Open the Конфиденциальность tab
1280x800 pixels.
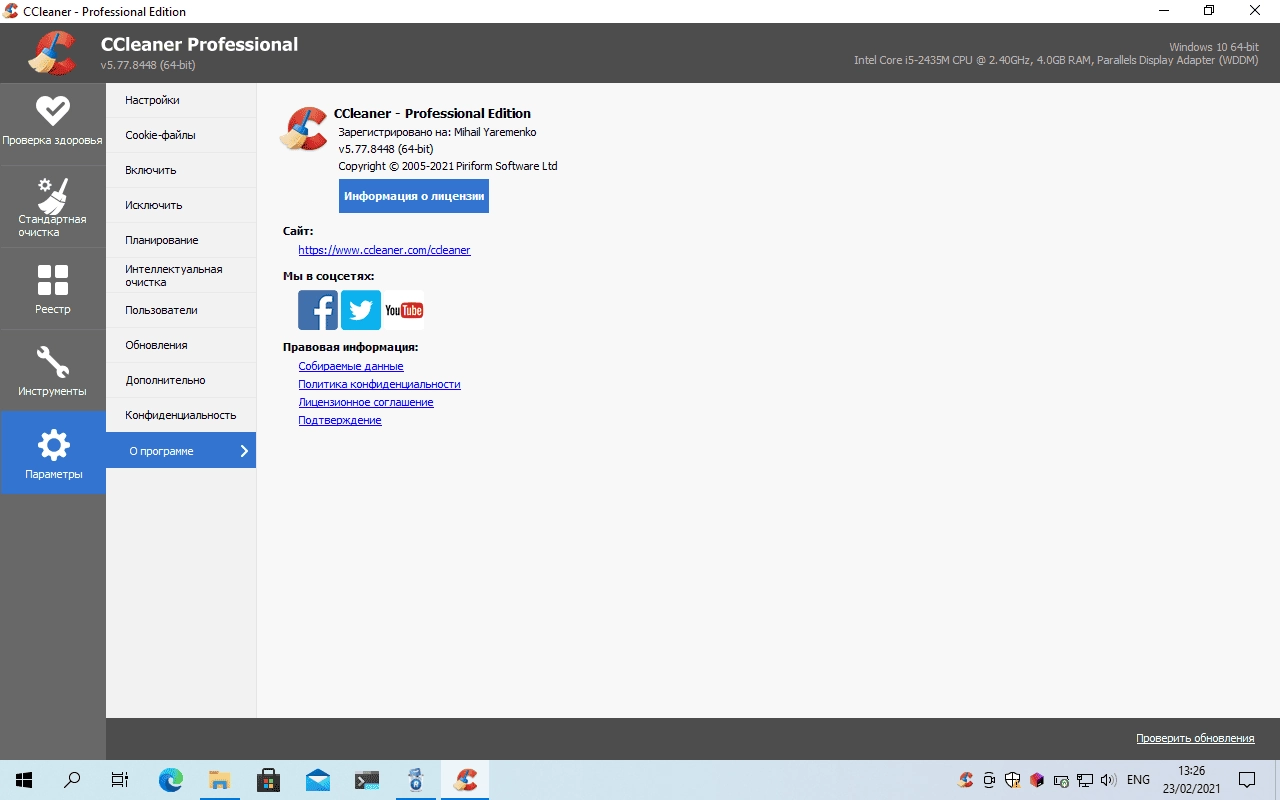(181, 415)
